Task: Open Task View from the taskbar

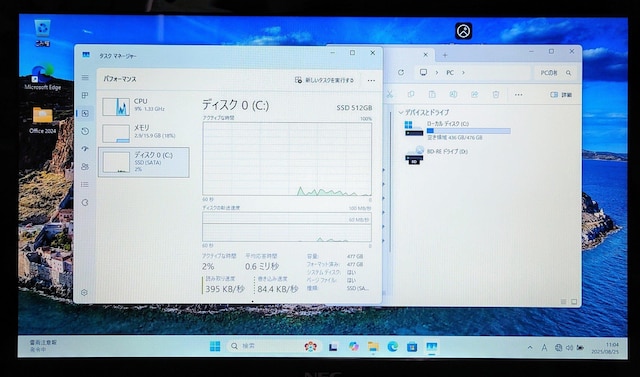Action: [x=333, y=347]
